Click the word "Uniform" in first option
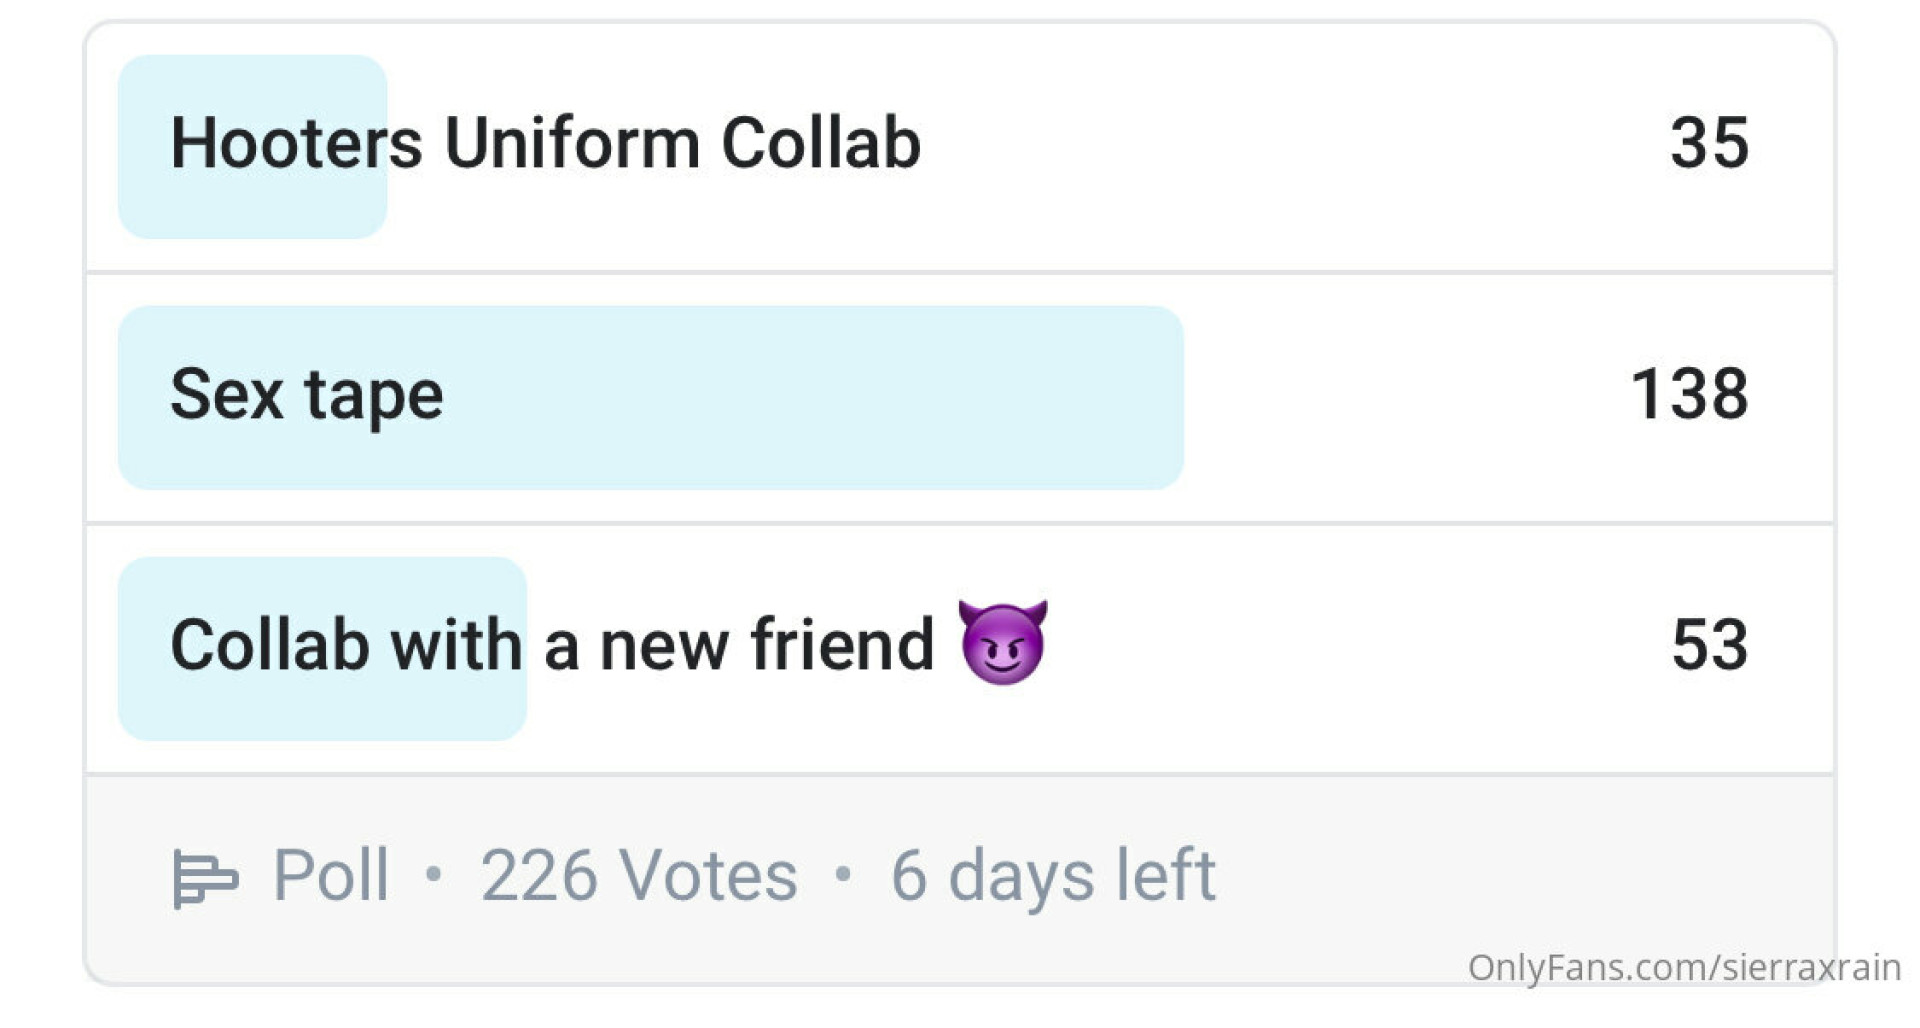This screenshot has height=1028, width=1920. (572, 144)
